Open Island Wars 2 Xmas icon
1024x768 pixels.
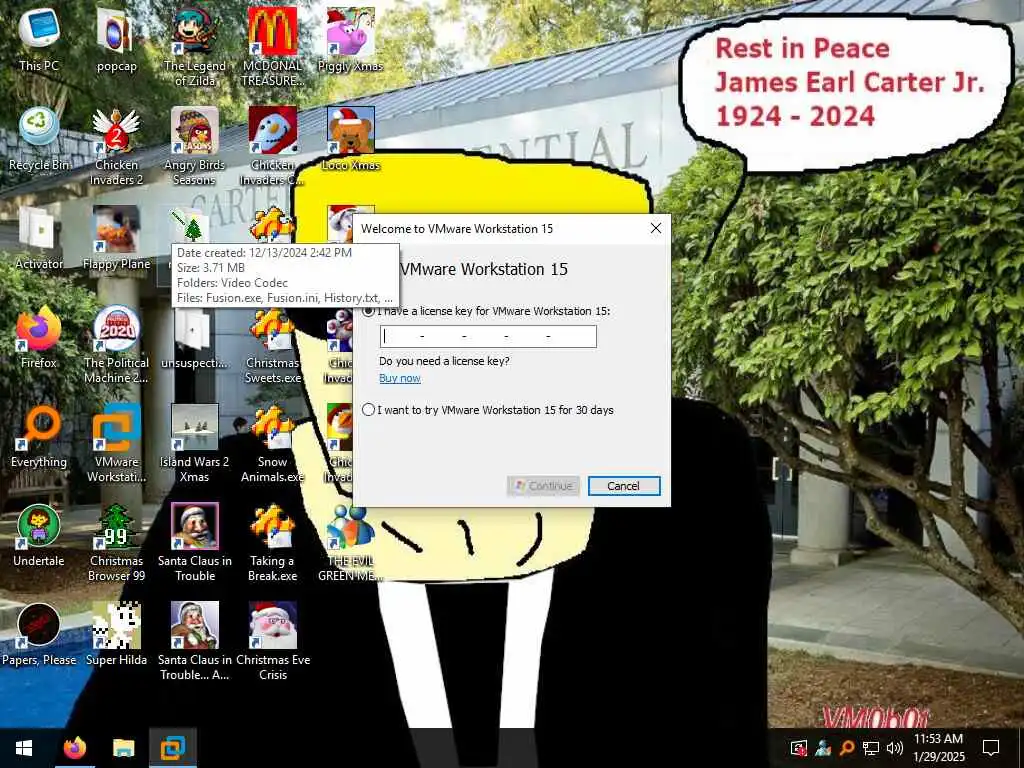pos(195,442)
